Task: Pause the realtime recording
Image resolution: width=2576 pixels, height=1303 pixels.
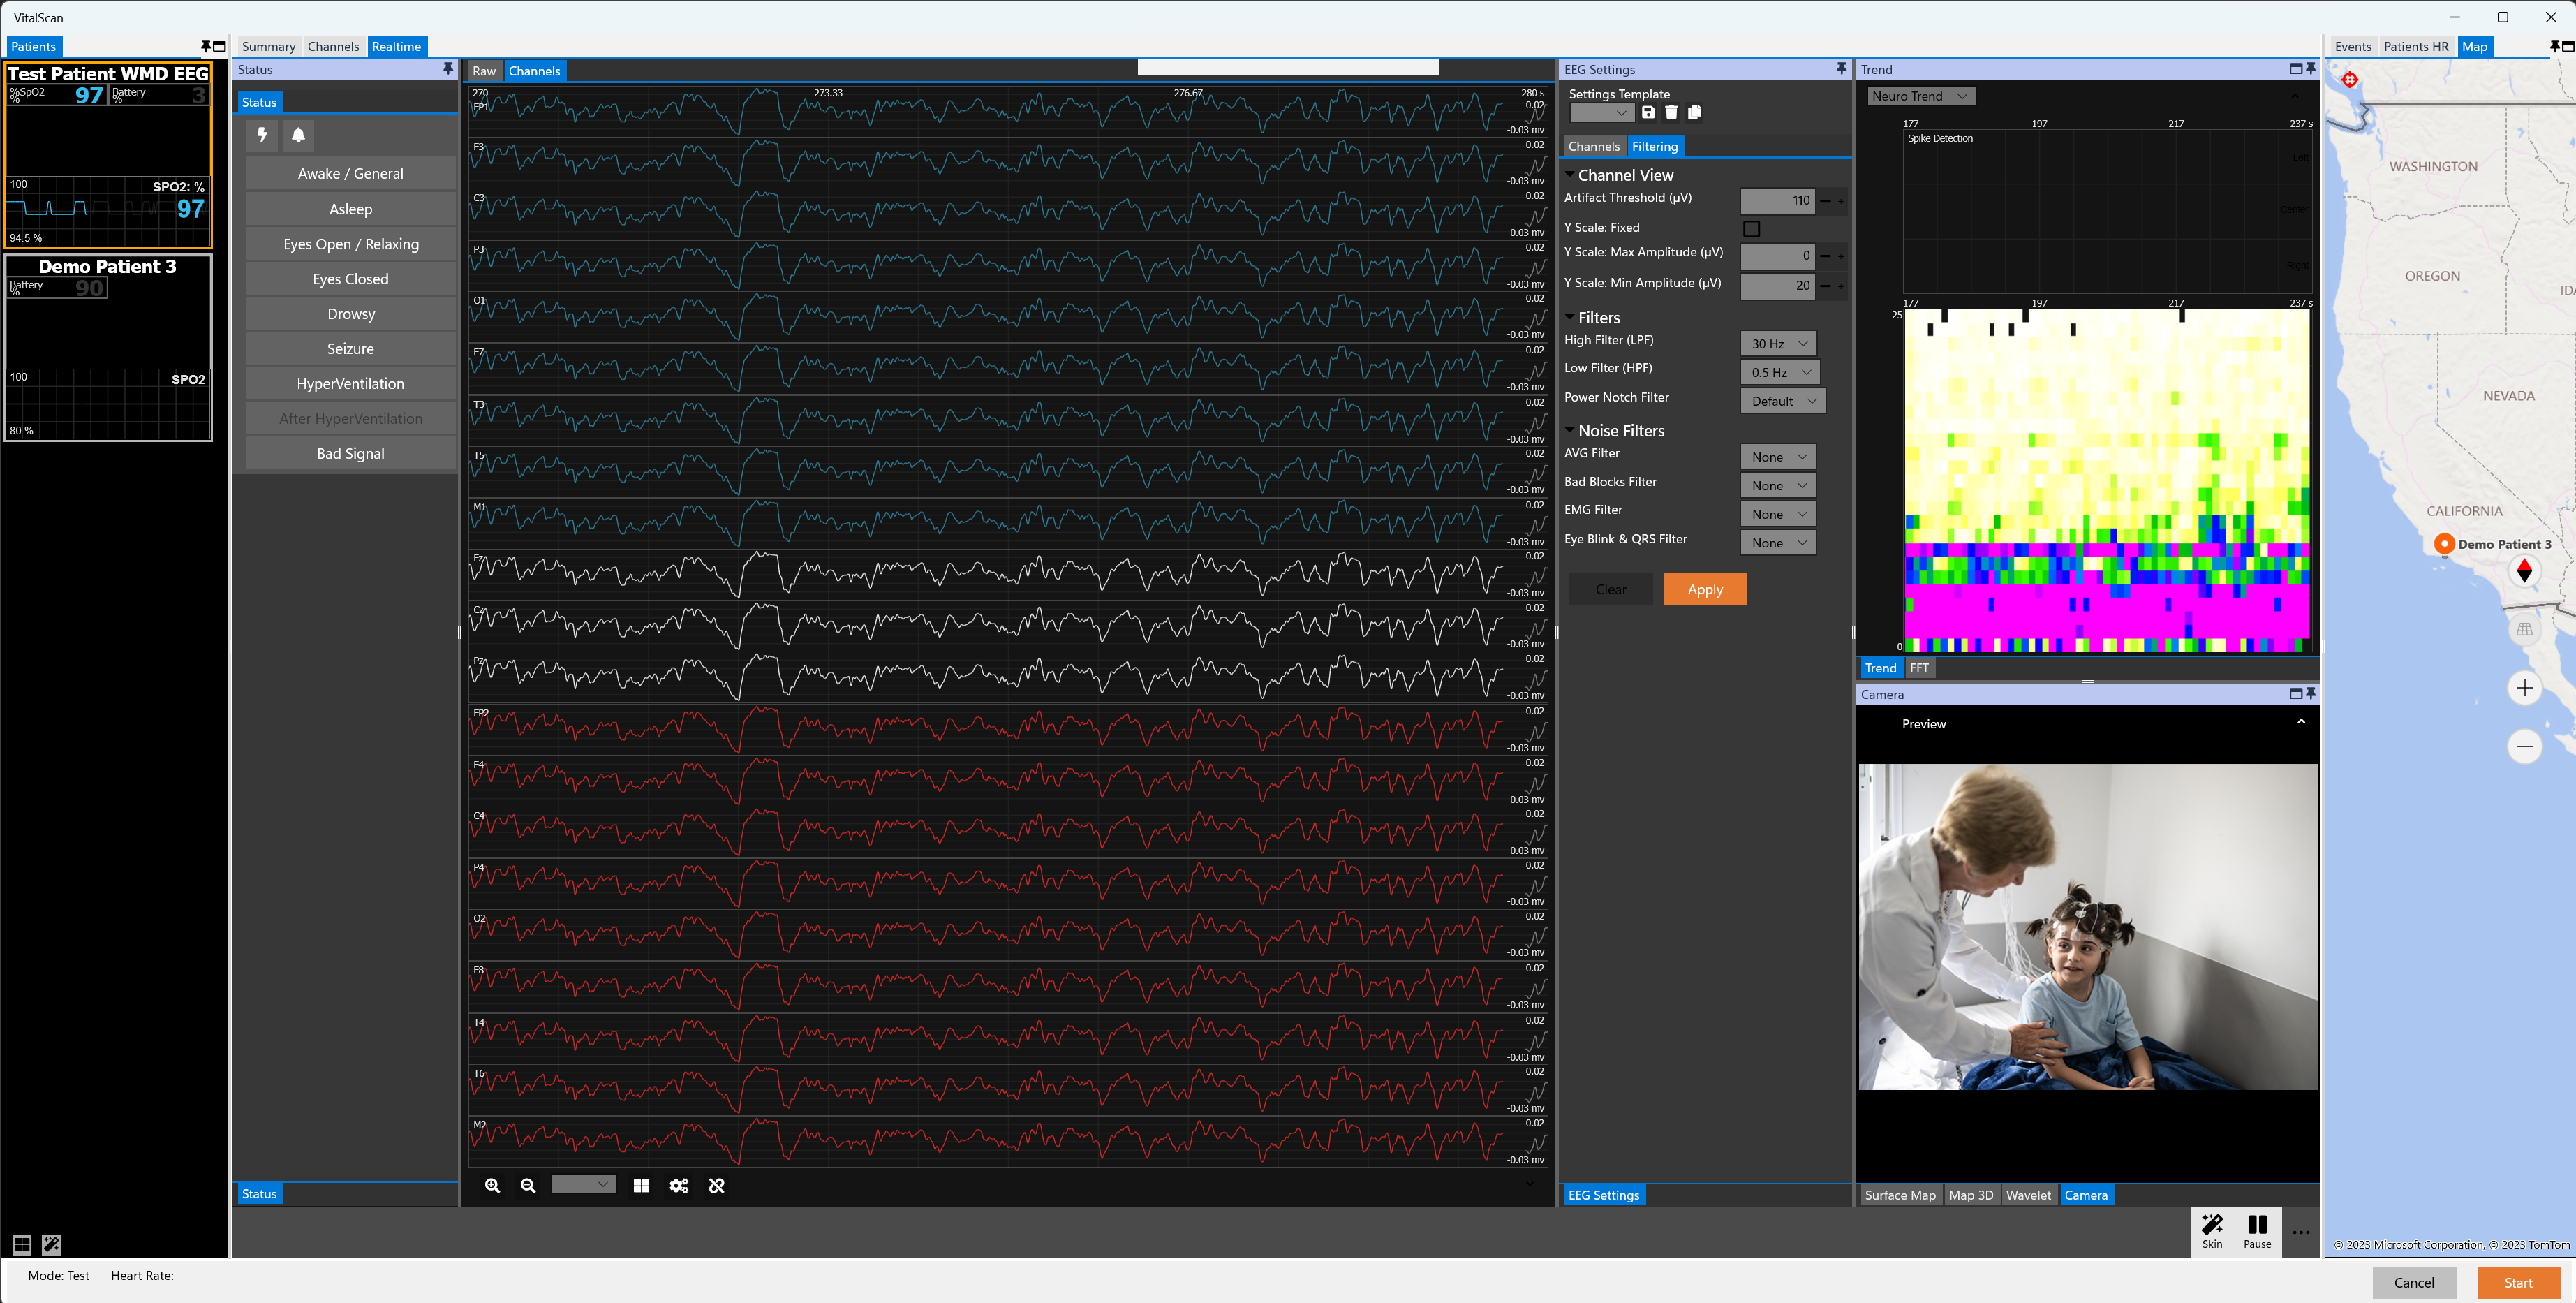Action: click(x=2257, y=1231)
